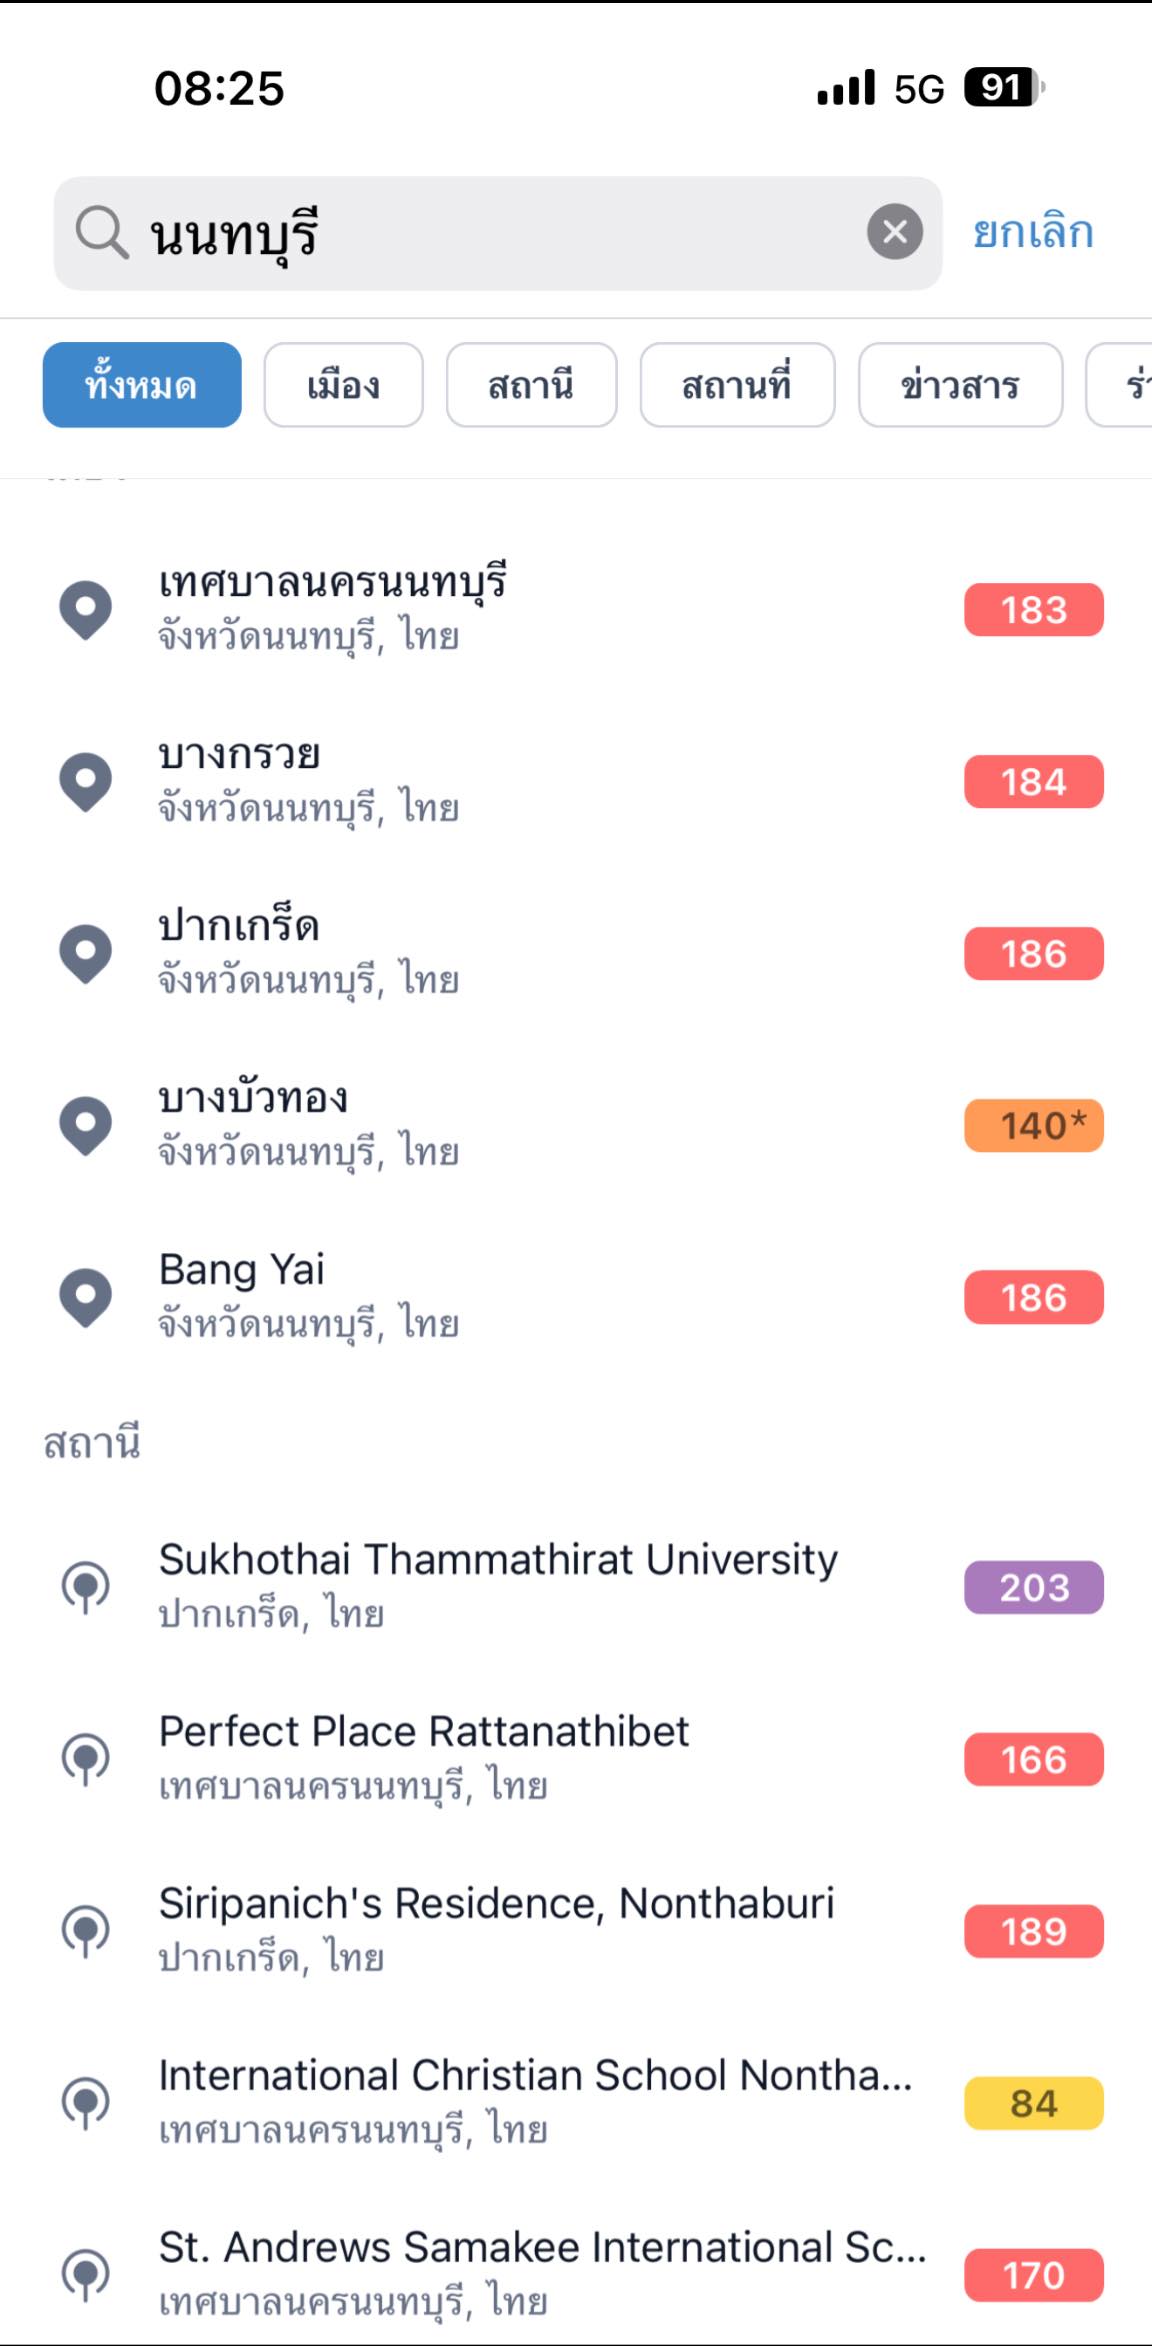Clear the search text with X icon
This screenshot has height=2346, width=1152.
tap(894, 232)
